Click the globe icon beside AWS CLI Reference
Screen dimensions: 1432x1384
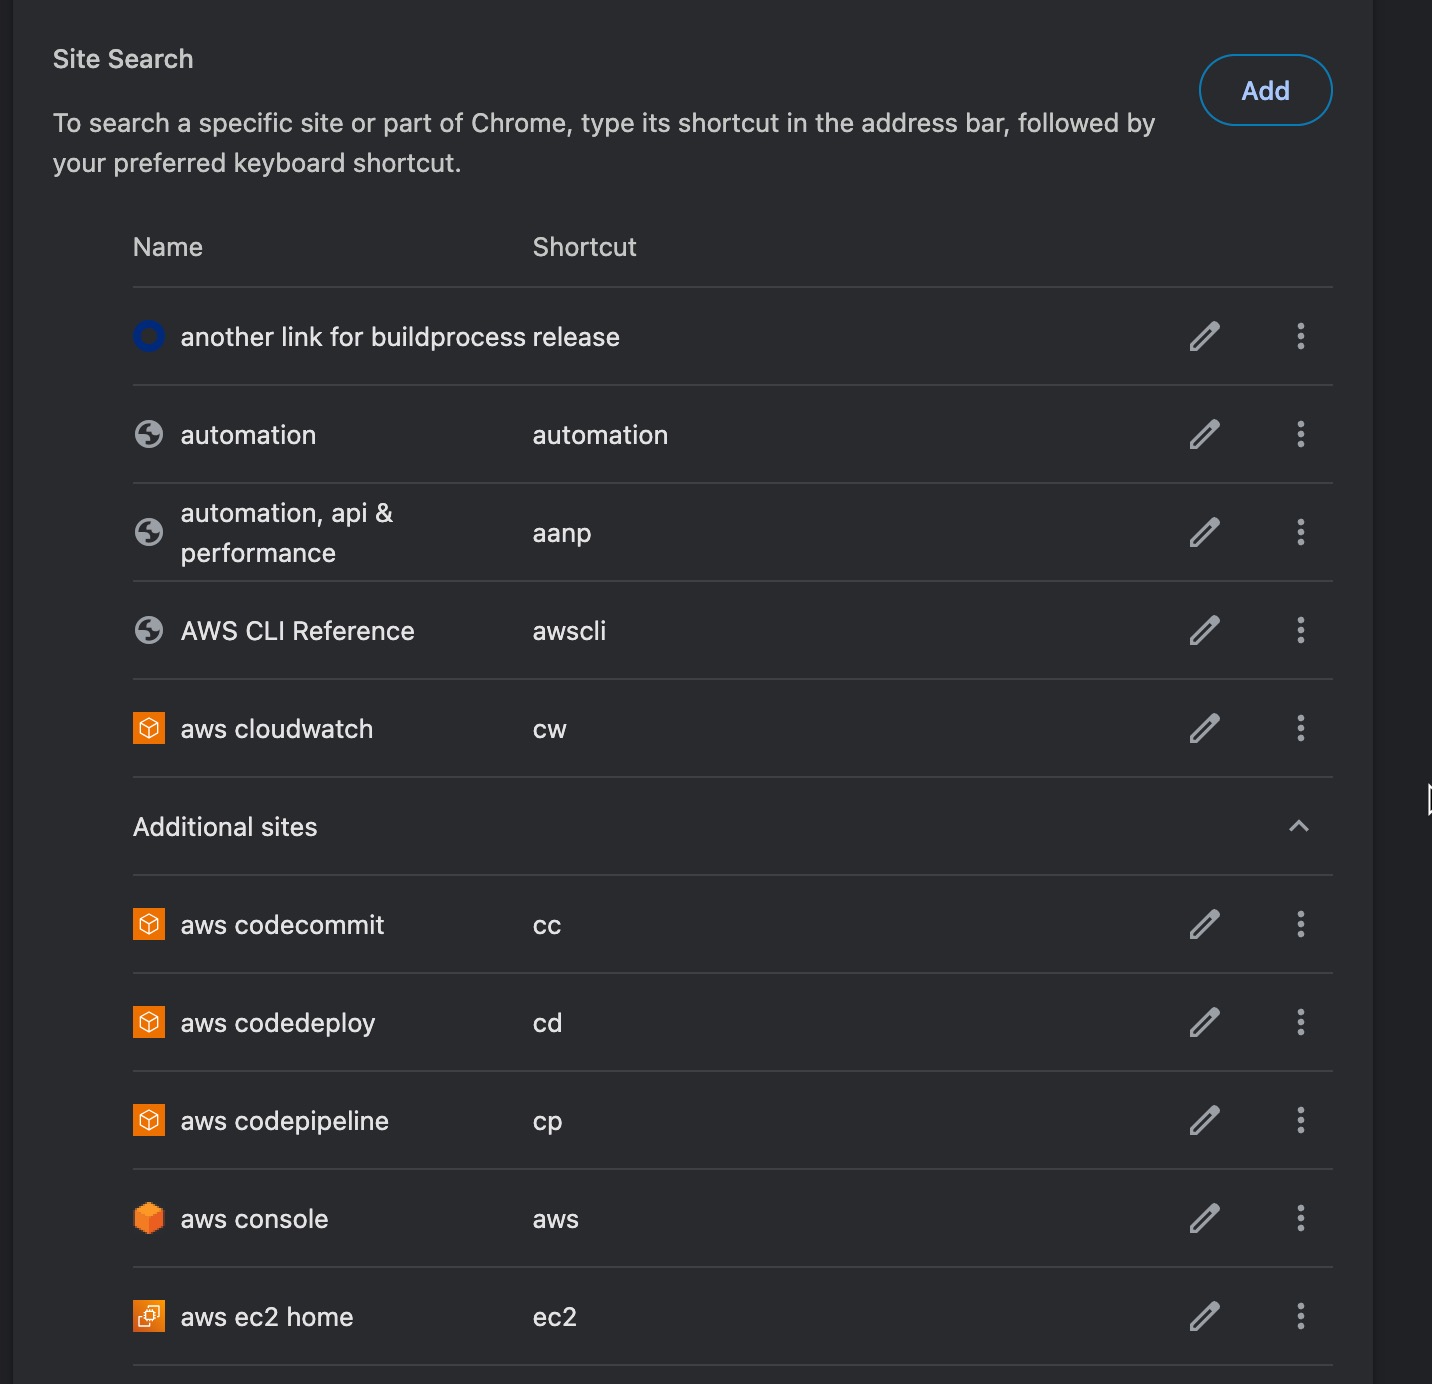(149, 630)
